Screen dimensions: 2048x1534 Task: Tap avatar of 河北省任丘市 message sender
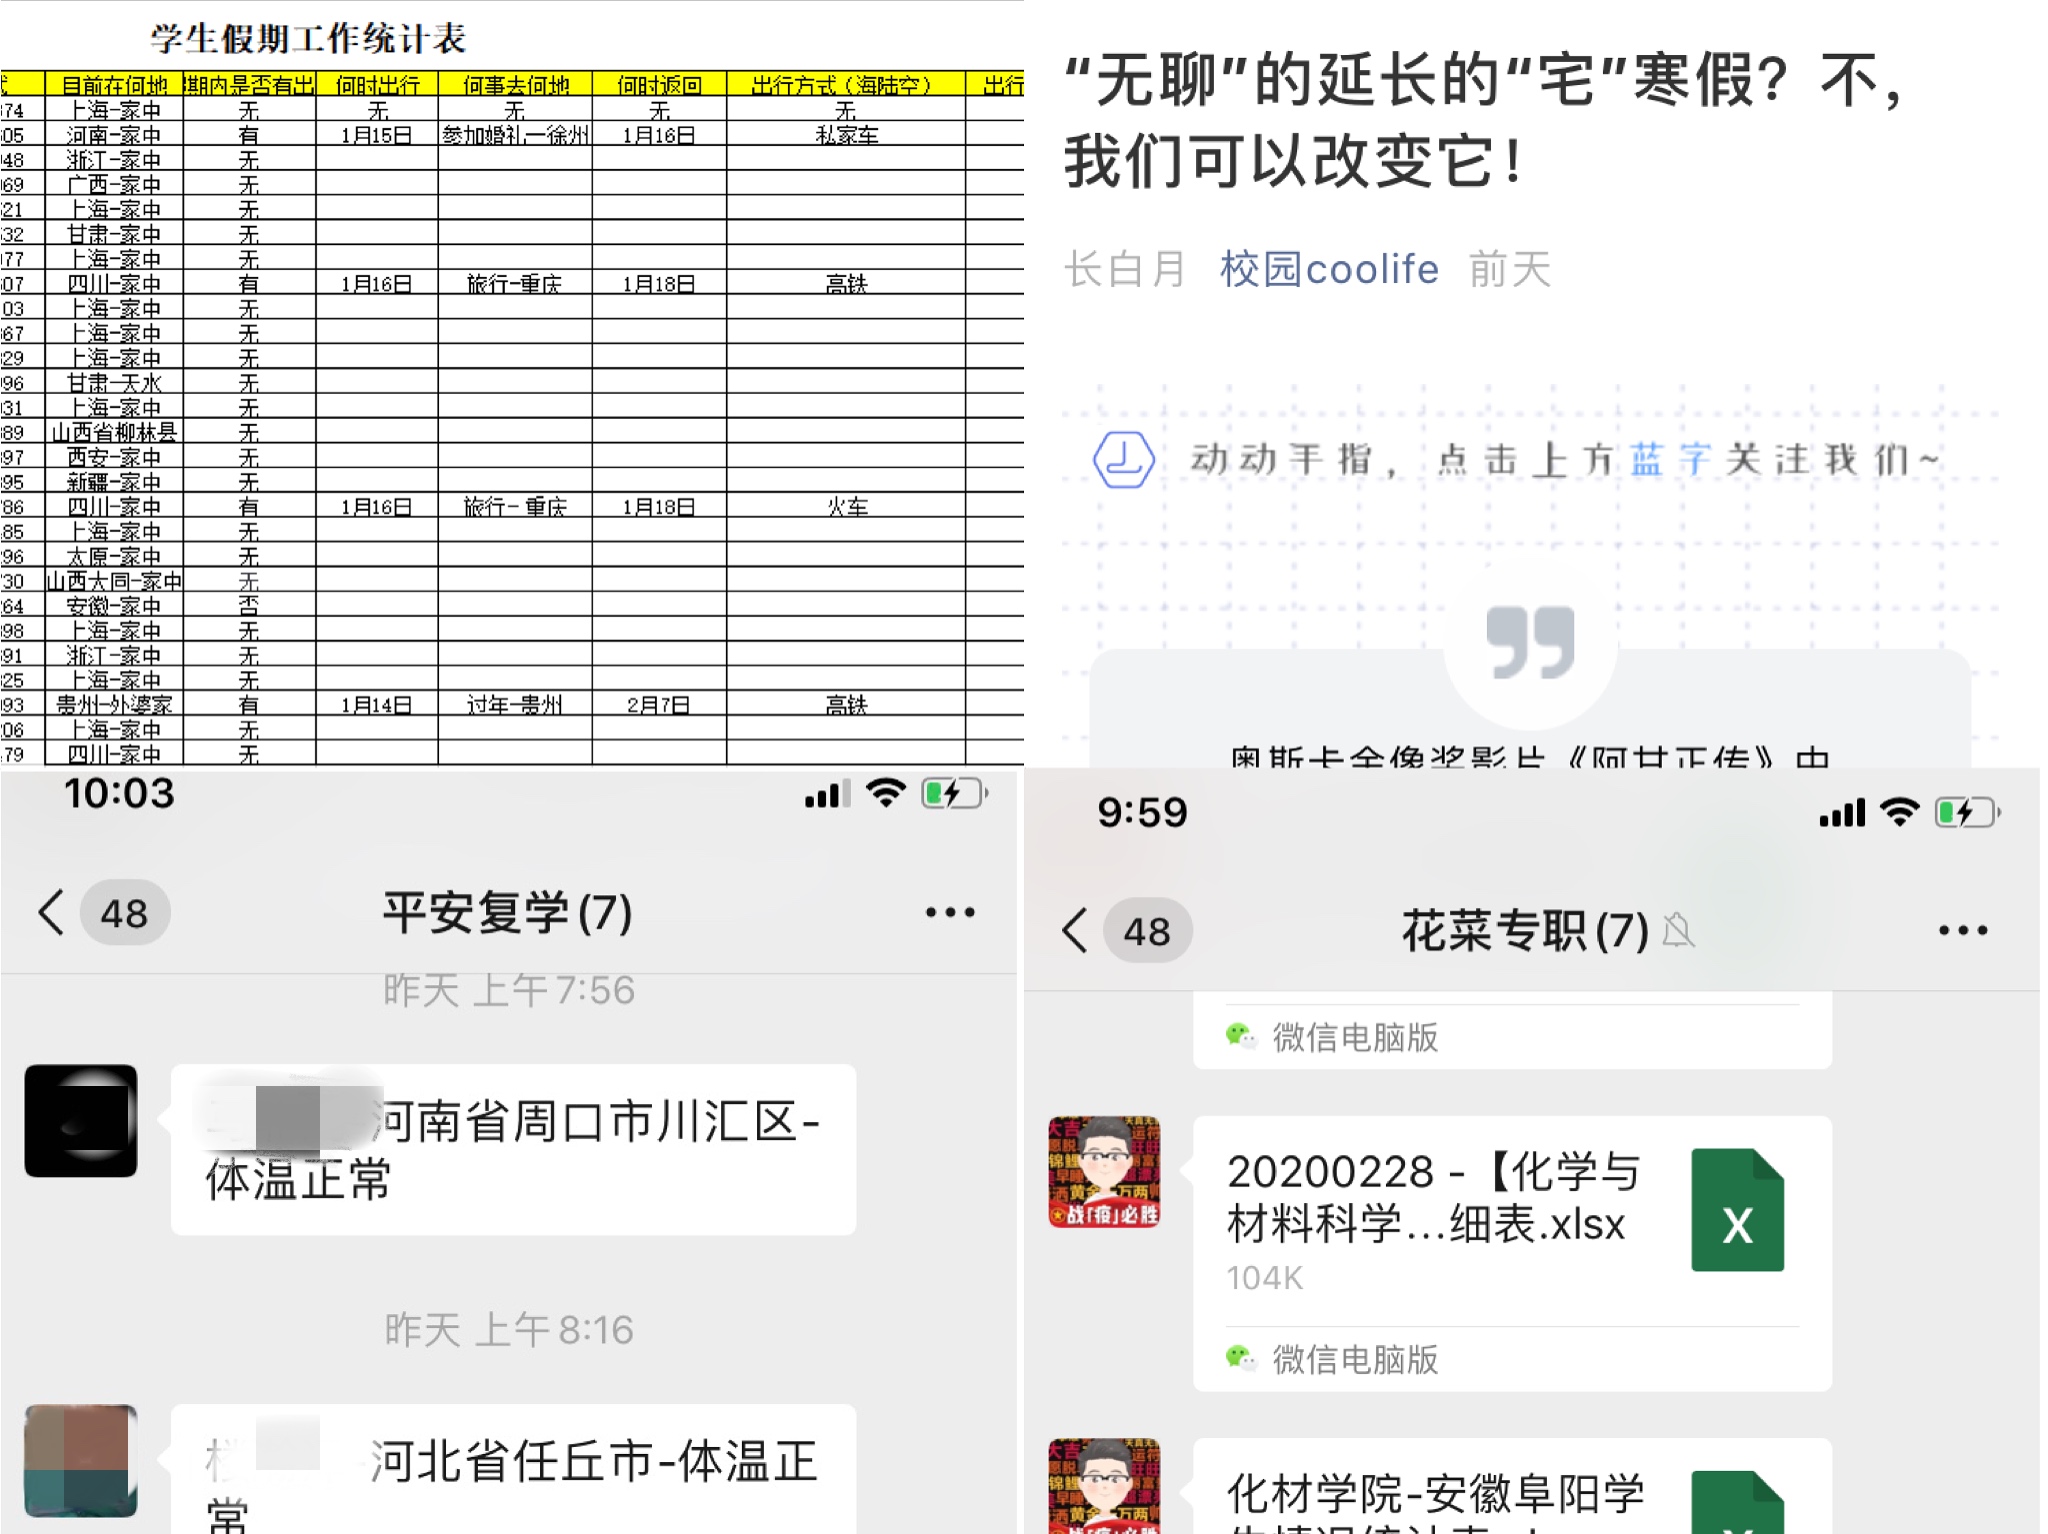pos(81,1460)
